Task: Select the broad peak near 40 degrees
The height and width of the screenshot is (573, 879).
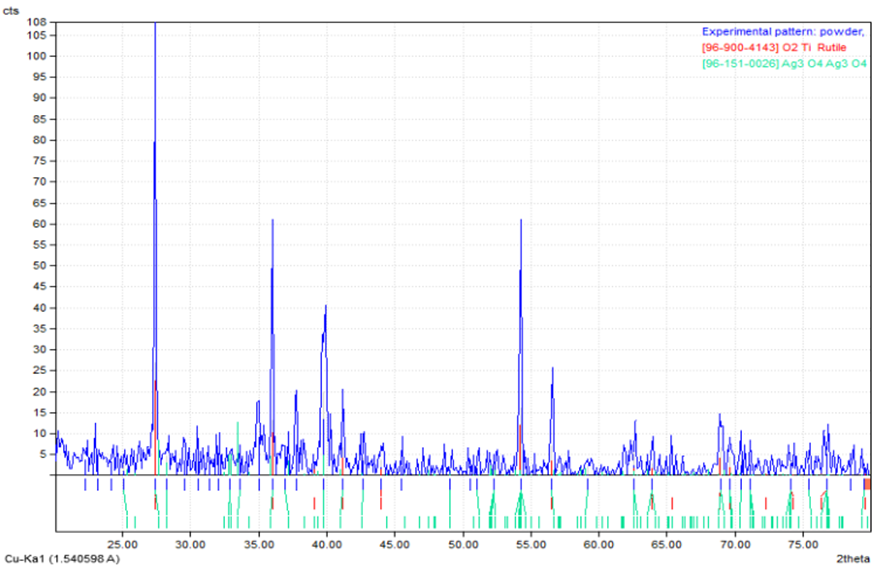Action: pyautogui.click(x=325, y=308)
